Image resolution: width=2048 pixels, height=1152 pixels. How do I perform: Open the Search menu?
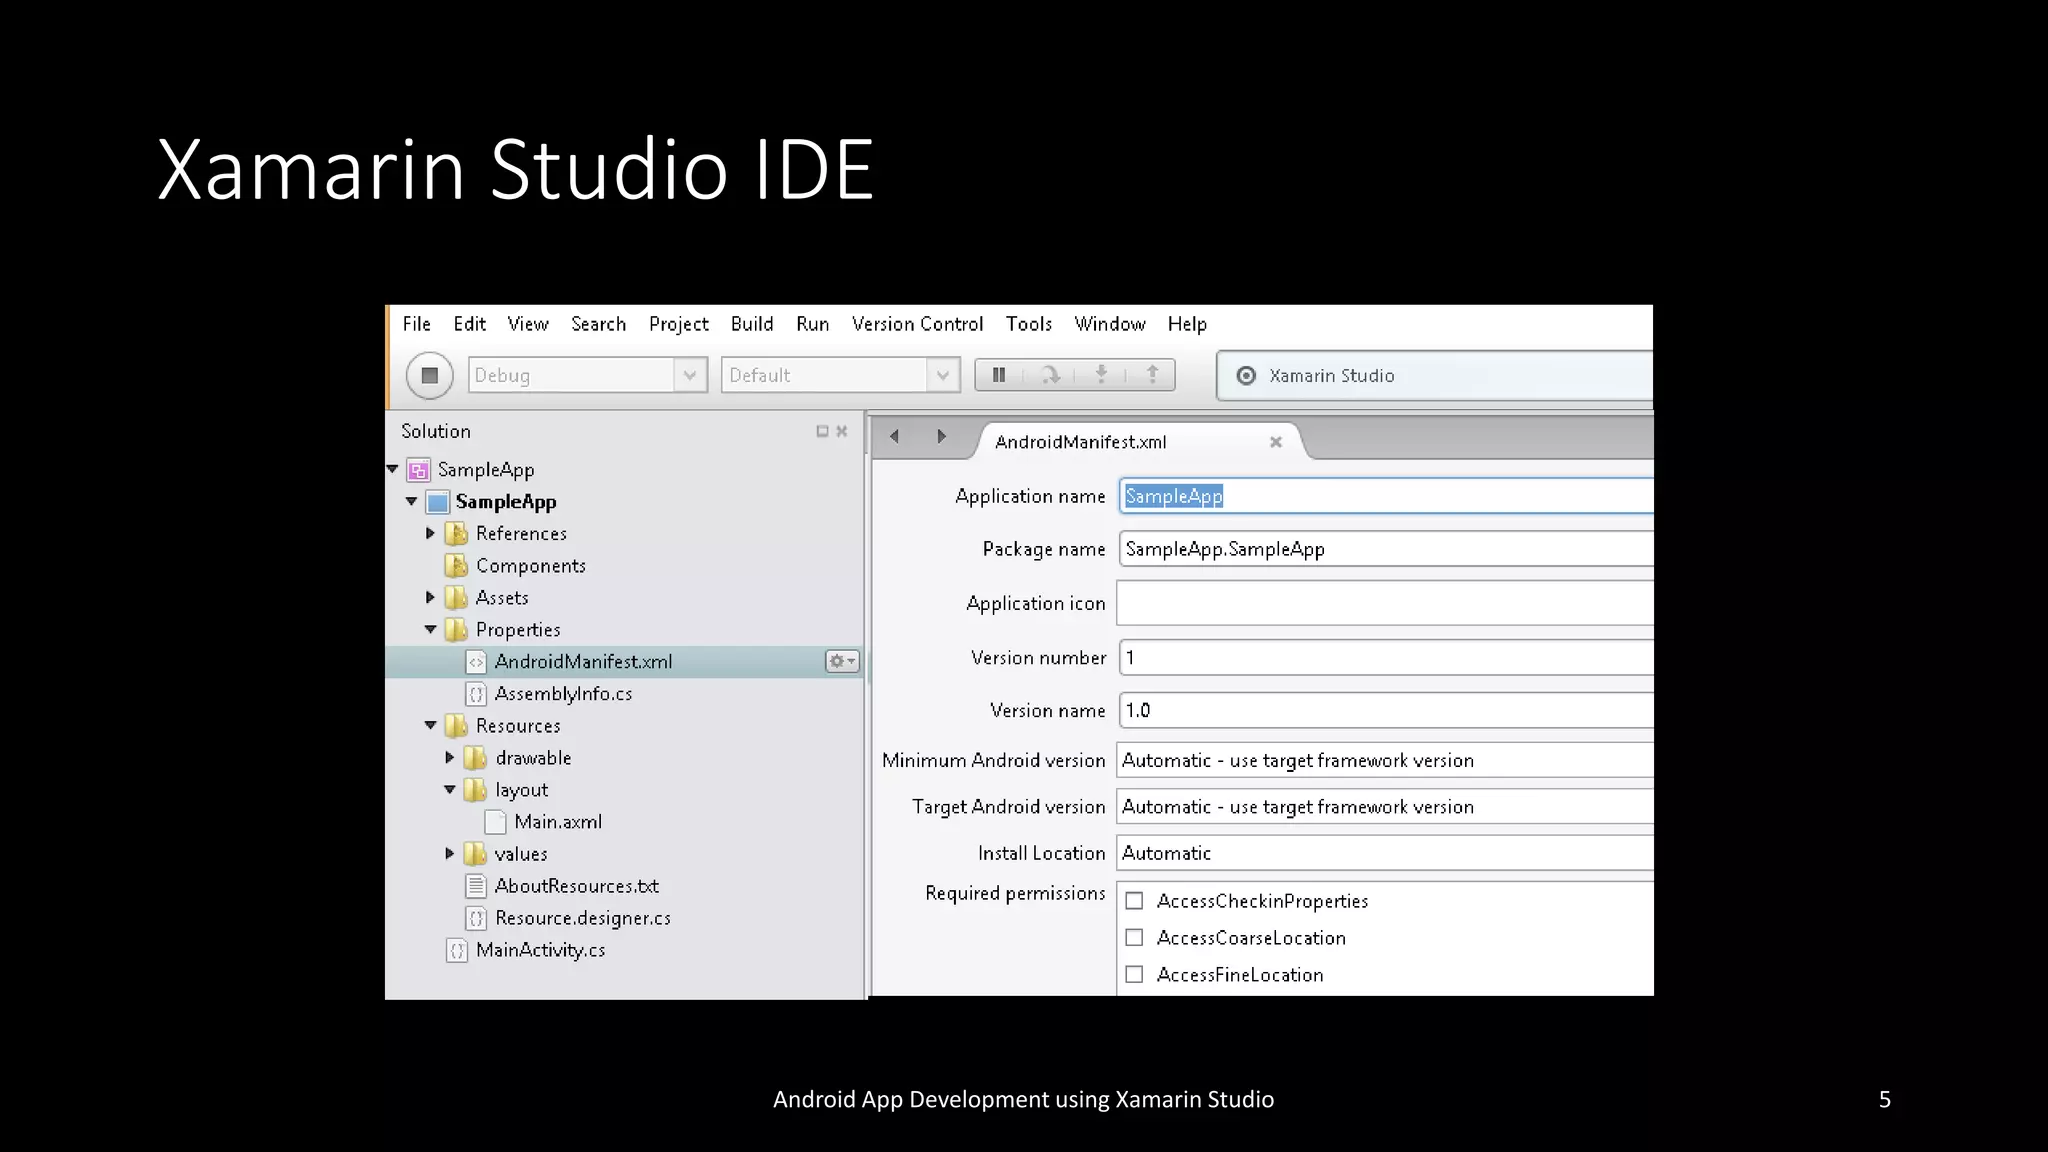(x=599, y=324)
